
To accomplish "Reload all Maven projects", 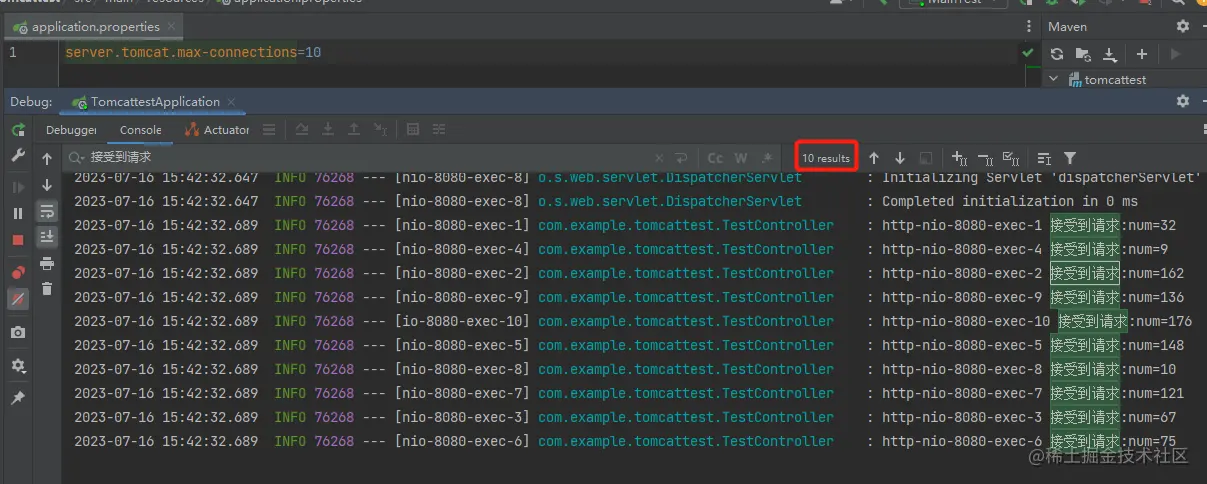I will [1057, 54].
